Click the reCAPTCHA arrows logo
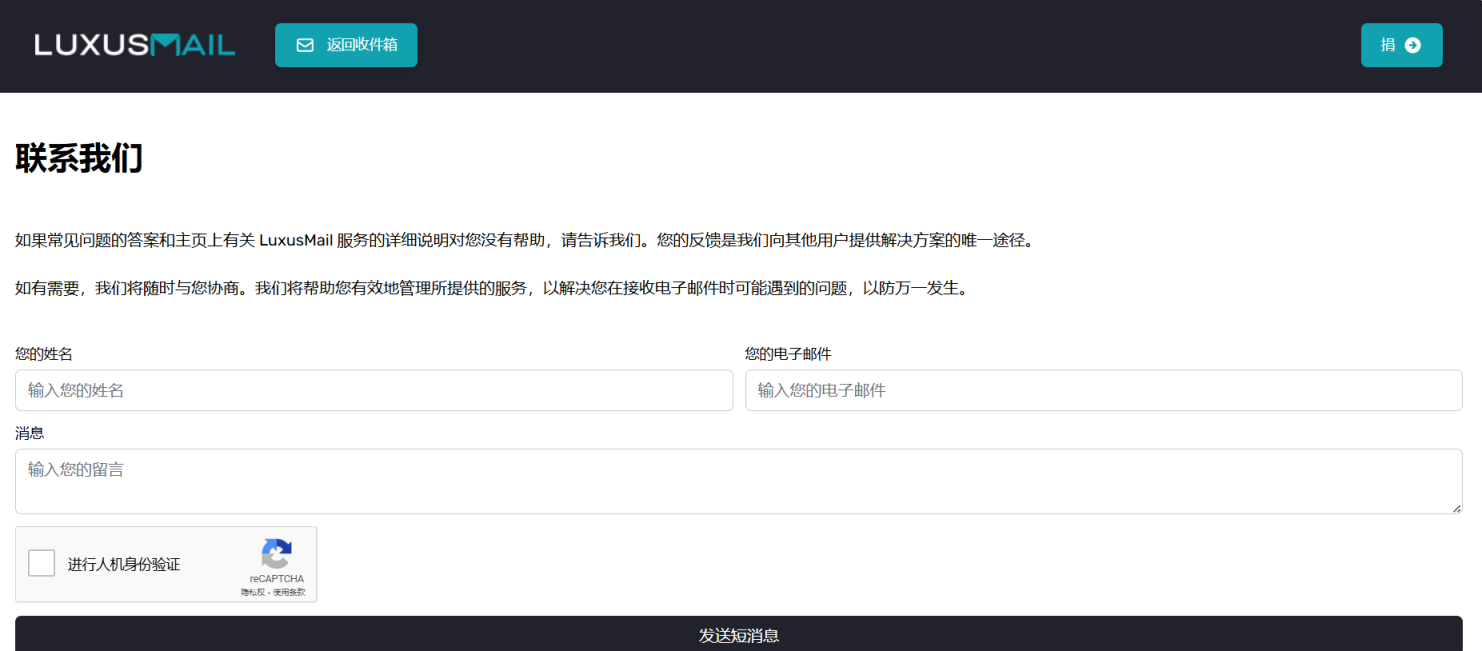The height and width of the screenshot is (651, 1482). click(x=276, y=554)
